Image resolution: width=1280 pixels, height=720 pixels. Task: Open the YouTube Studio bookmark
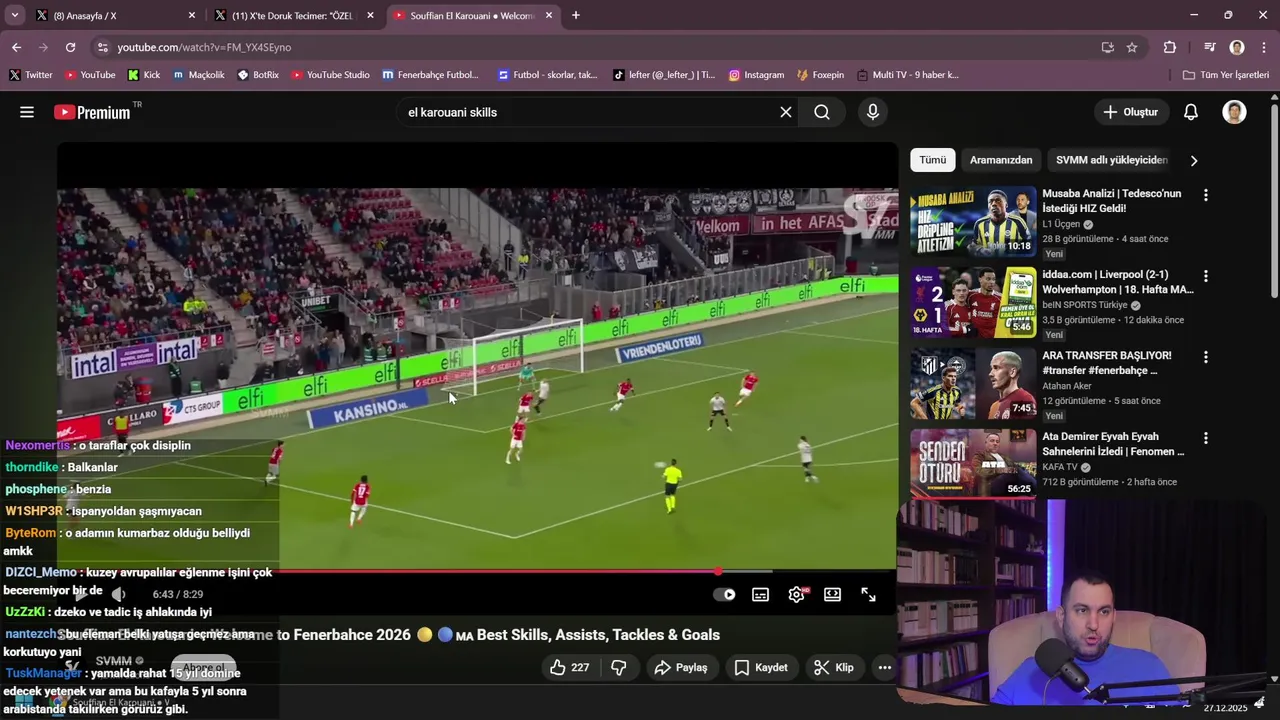pyautogui.click(x=330, y=75)
